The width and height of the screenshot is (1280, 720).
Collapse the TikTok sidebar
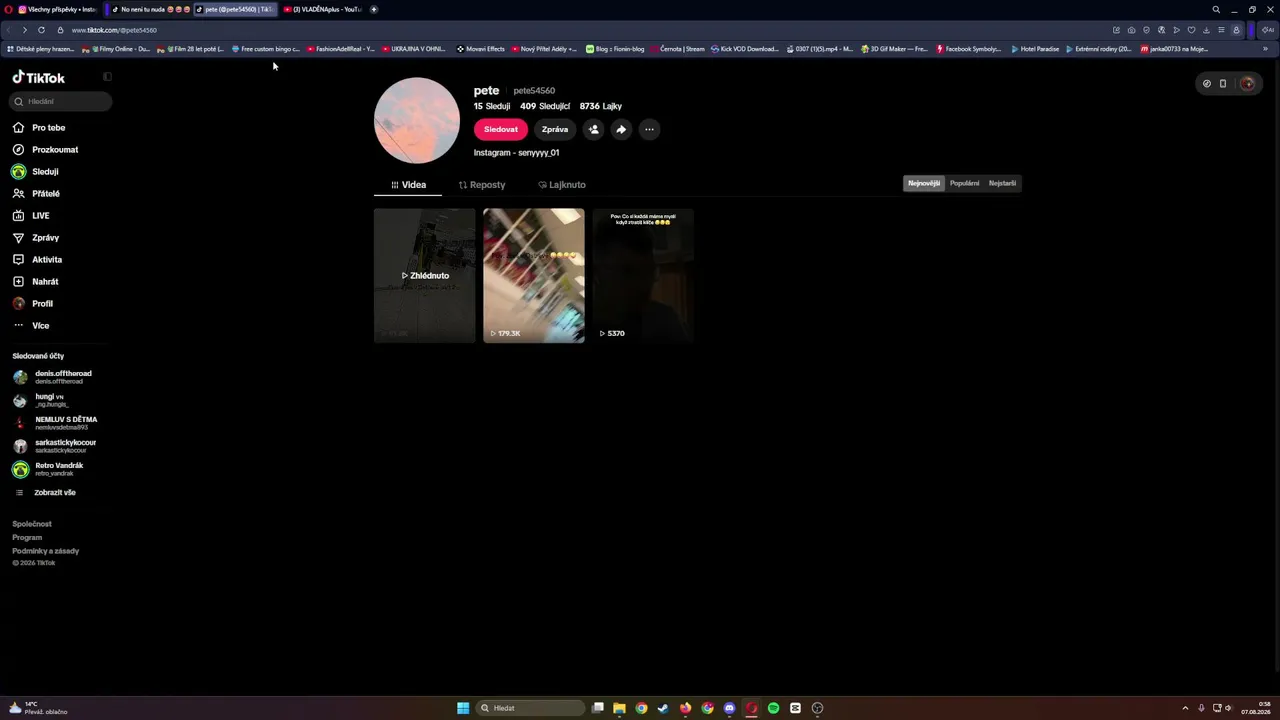(x=107, y=77)
